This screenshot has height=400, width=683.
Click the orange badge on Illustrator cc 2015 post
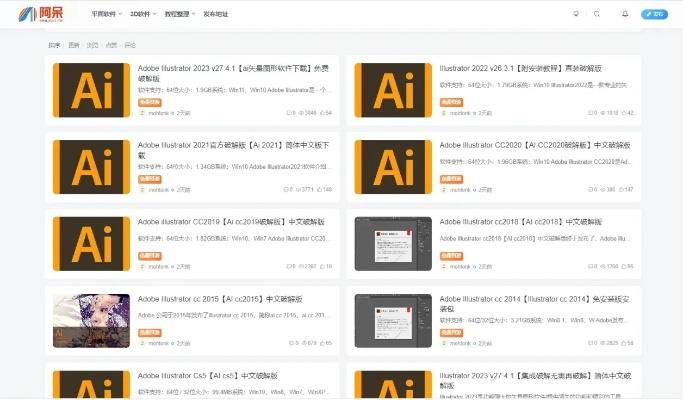click(150, 333)
